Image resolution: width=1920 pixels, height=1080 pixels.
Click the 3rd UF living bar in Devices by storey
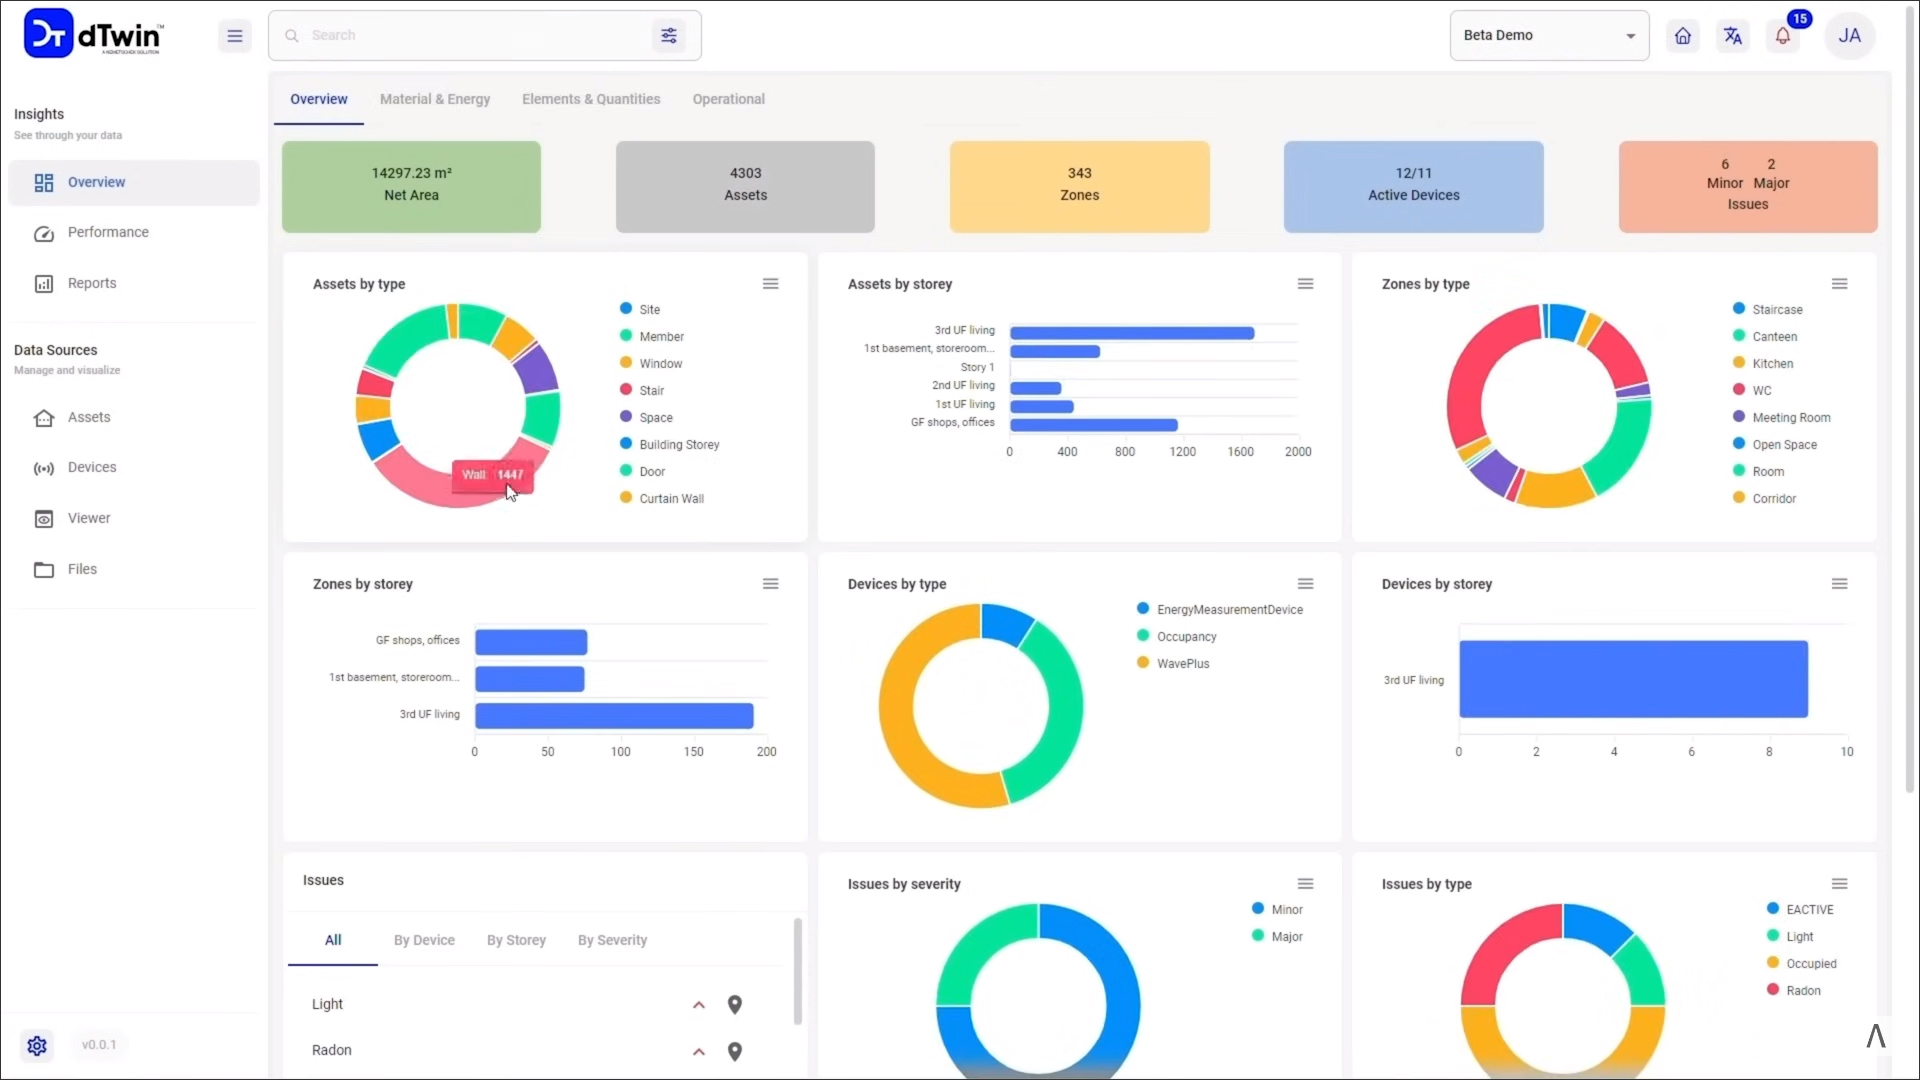pyautogui.click(x=1633, y=679)
